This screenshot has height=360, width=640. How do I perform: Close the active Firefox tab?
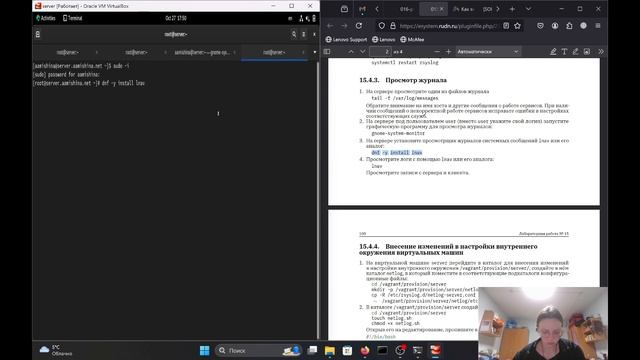[x=441, y=9]
